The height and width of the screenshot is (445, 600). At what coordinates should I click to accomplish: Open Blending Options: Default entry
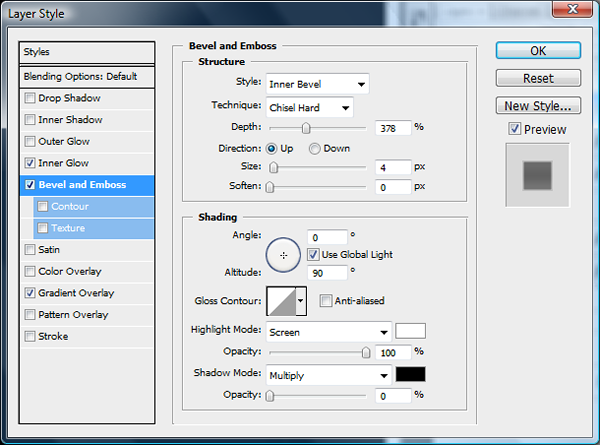pyautogui.click(x=88, y=76)
